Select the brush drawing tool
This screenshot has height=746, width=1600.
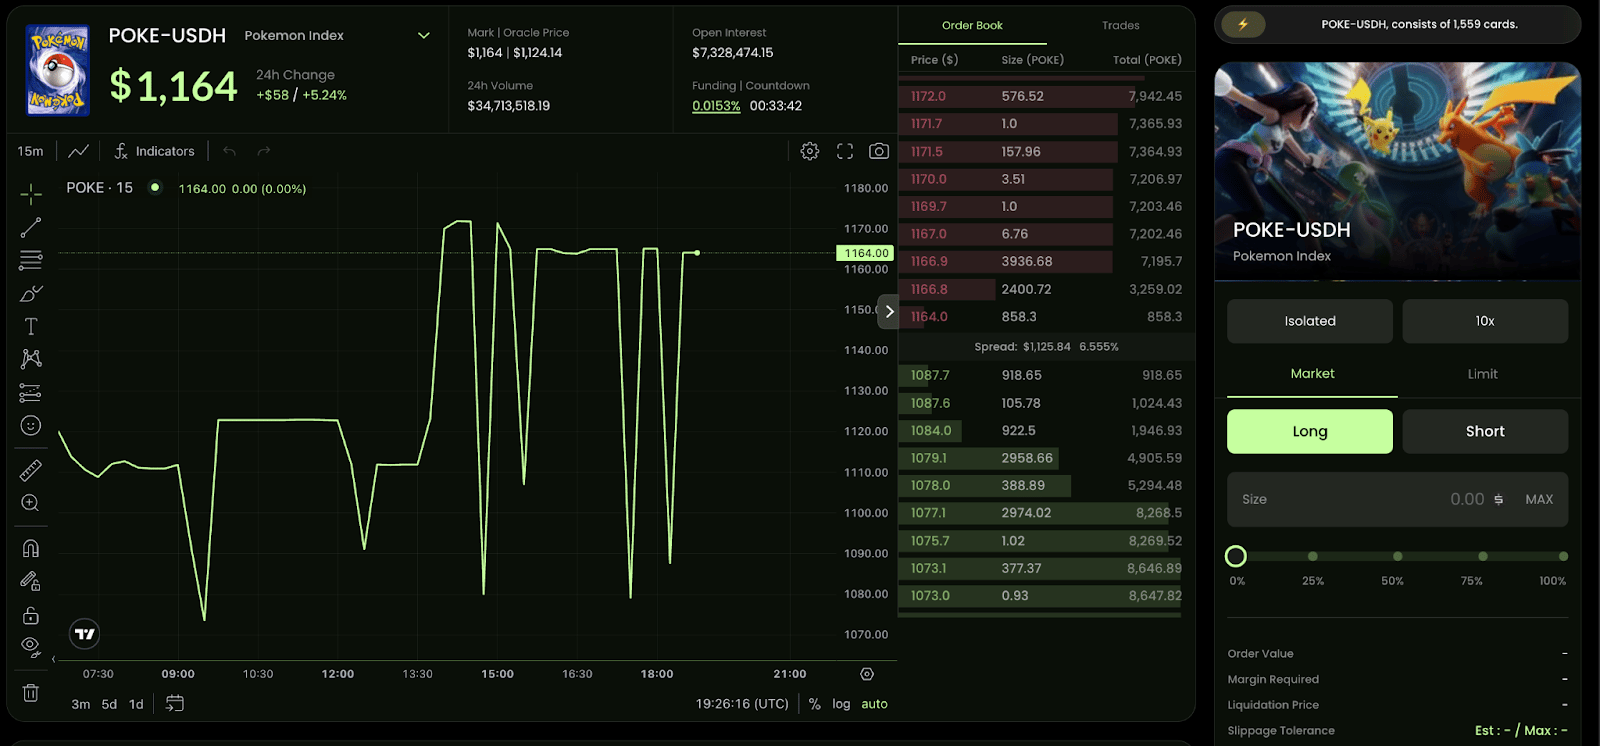[x=31, y=294]
